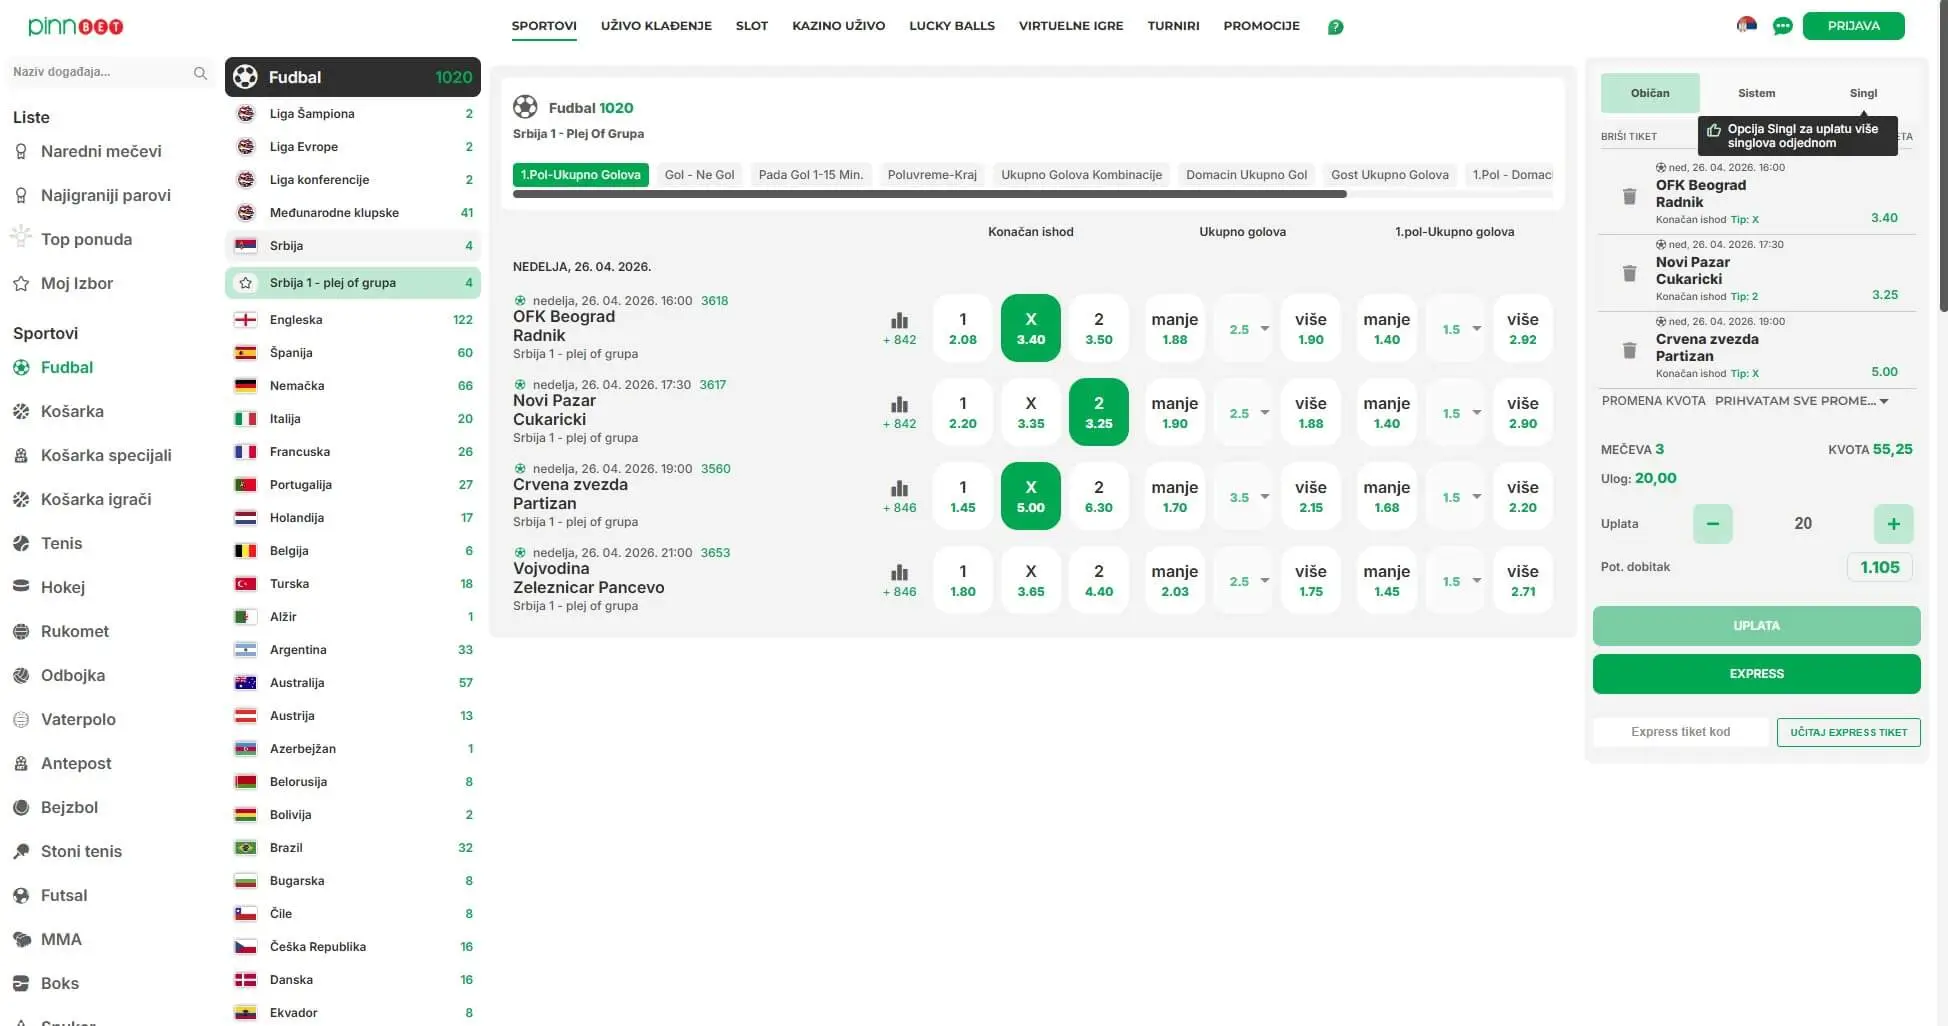Open Moj Izbor favorites list
1948x1026 pixels.
click(x=76, y=283)
